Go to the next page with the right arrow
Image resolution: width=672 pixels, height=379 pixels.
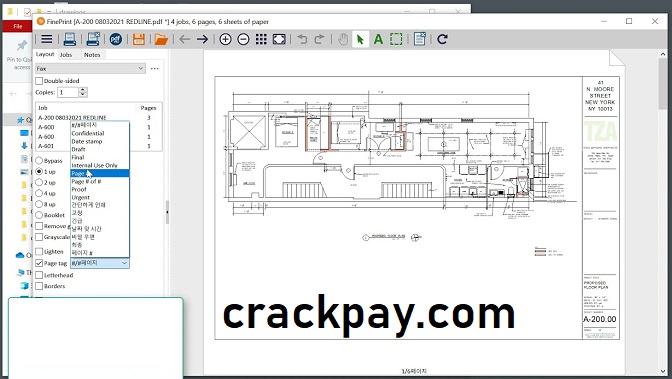point(202,39)
